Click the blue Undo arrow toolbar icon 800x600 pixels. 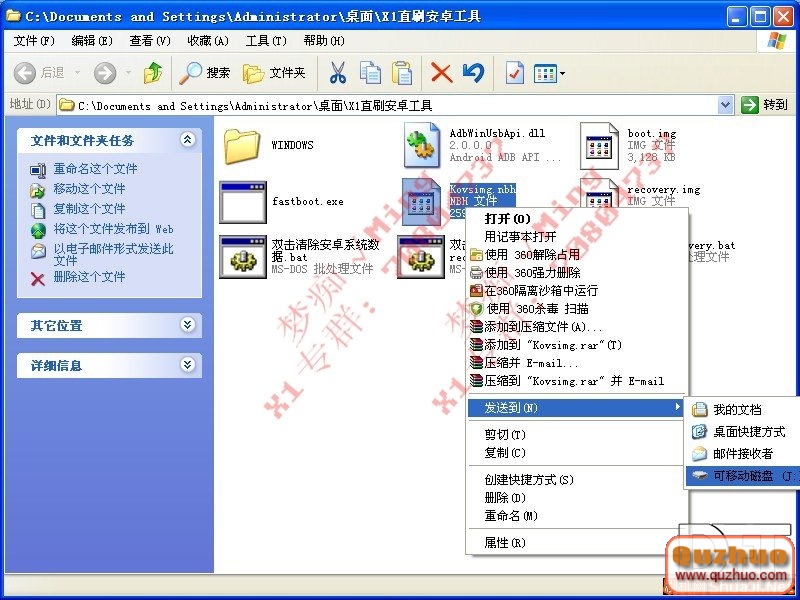coord(473,73)
